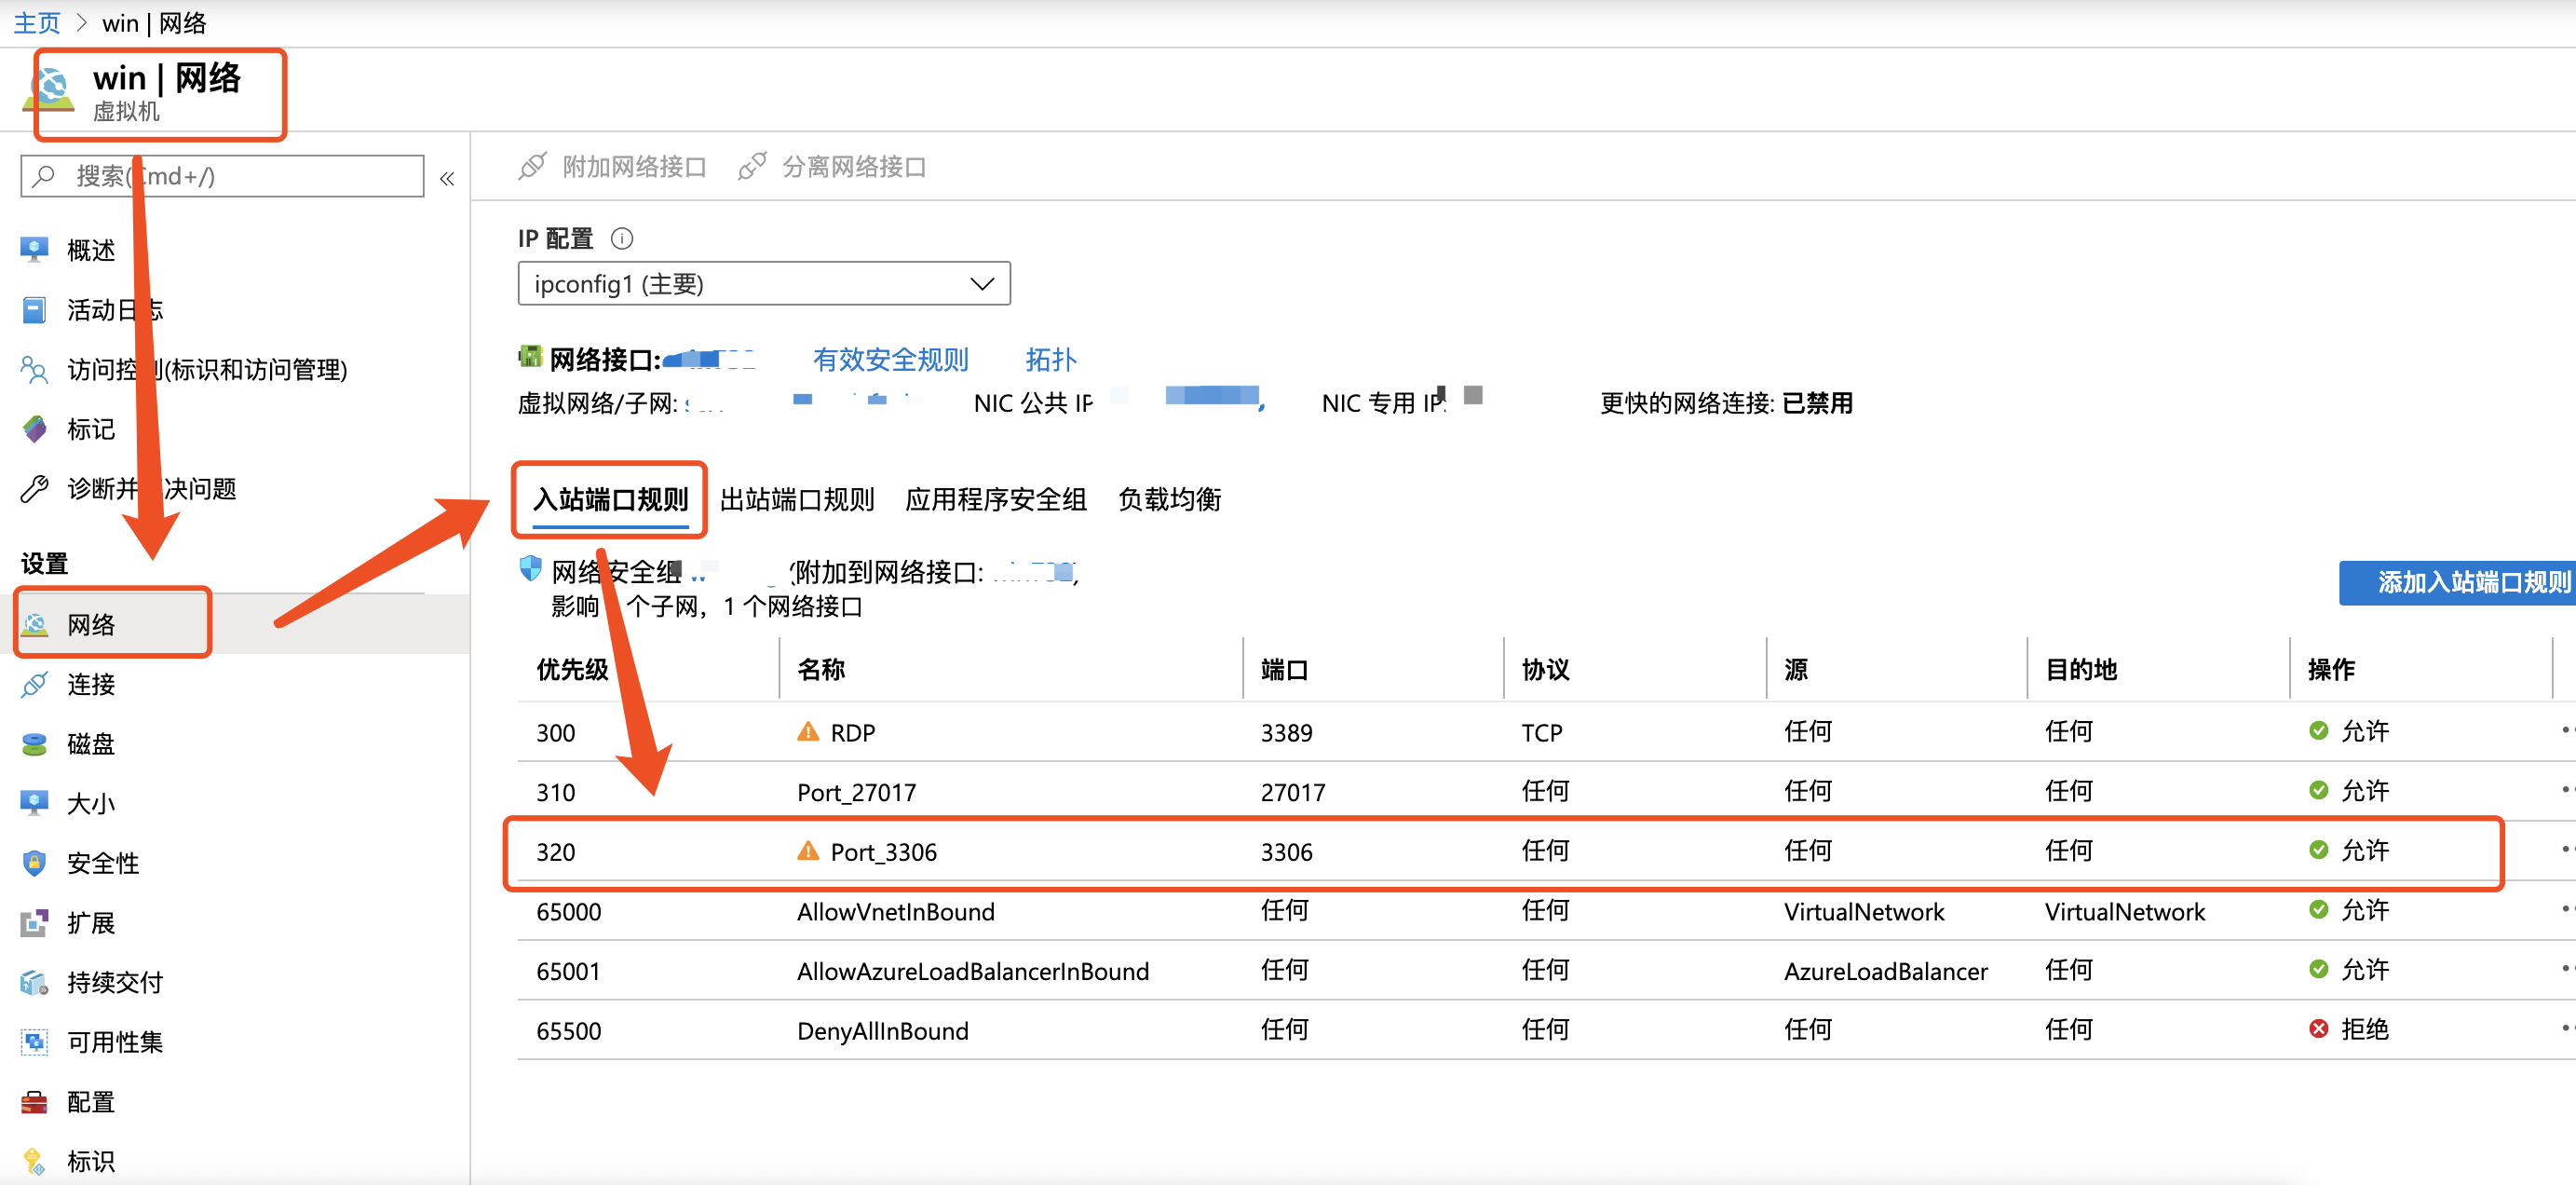2576x1185 pixels.
Task: Click the 持续交付 continuous delivery icon
Action: click(x=34, y=982)
